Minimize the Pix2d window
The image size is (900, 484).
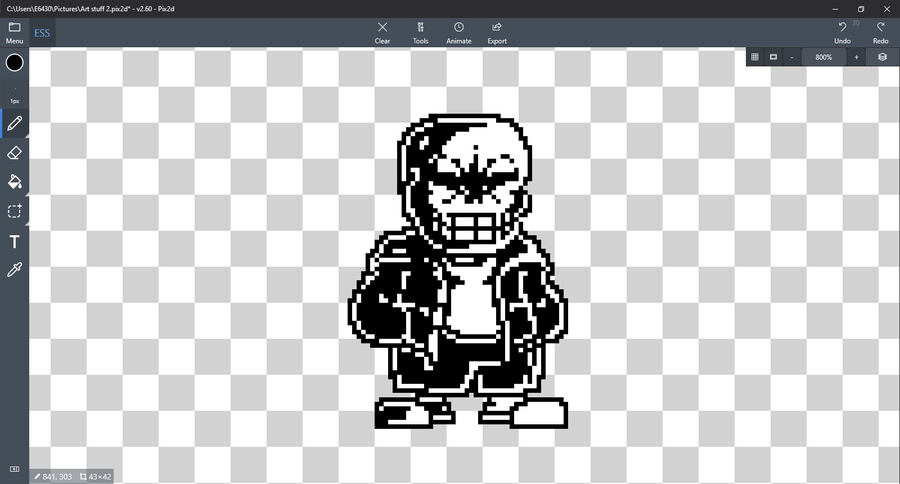(835, 9)
